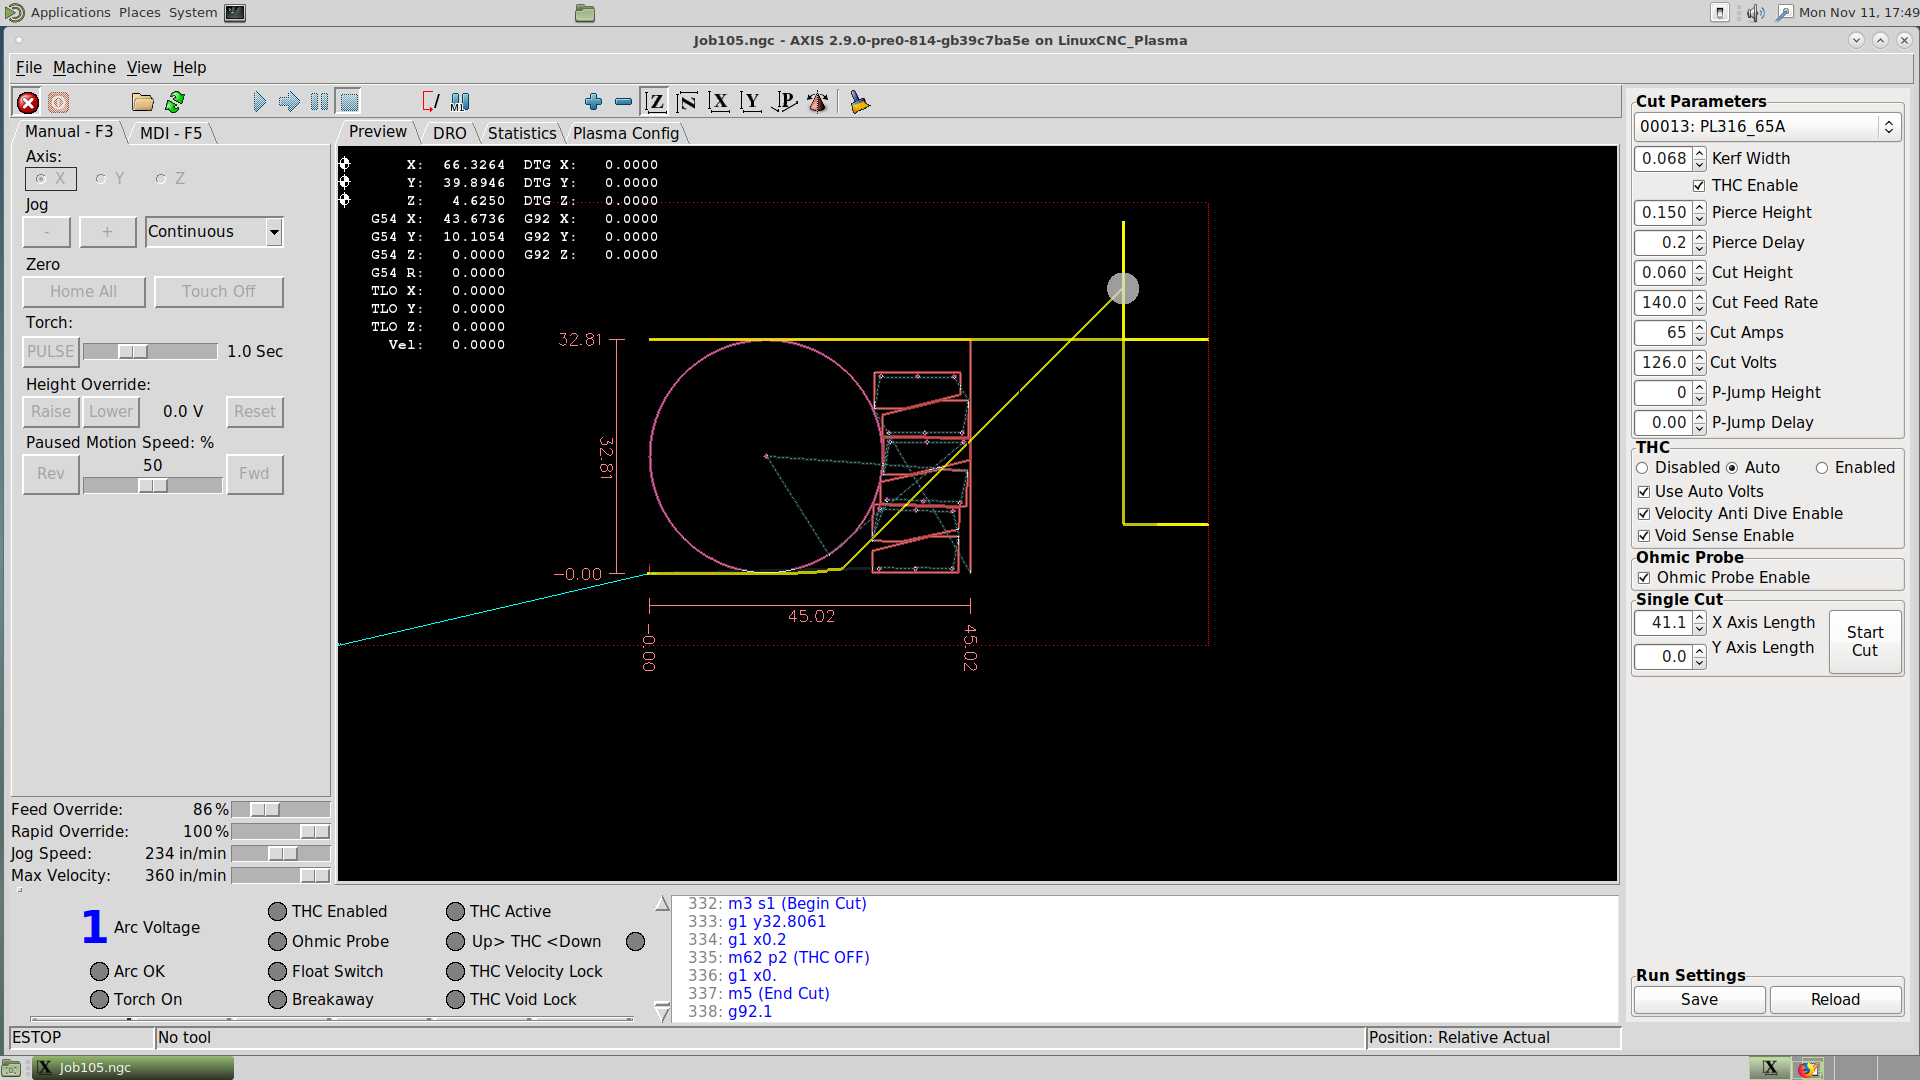Open a G-code file via folder icon
The image size is (1920, 1080).
tap(143, 102)
